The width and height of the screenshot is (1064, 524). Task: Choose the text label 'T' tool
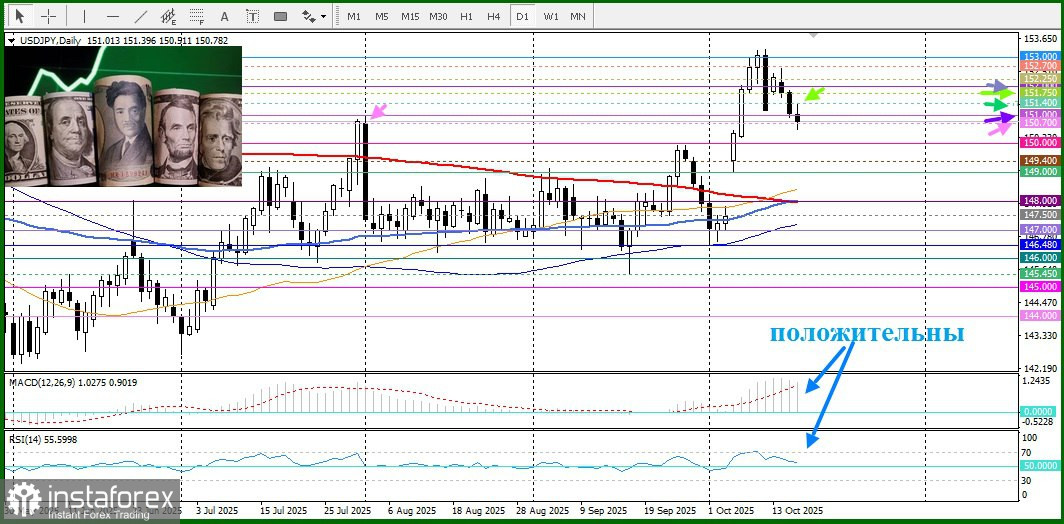(252, 16)
